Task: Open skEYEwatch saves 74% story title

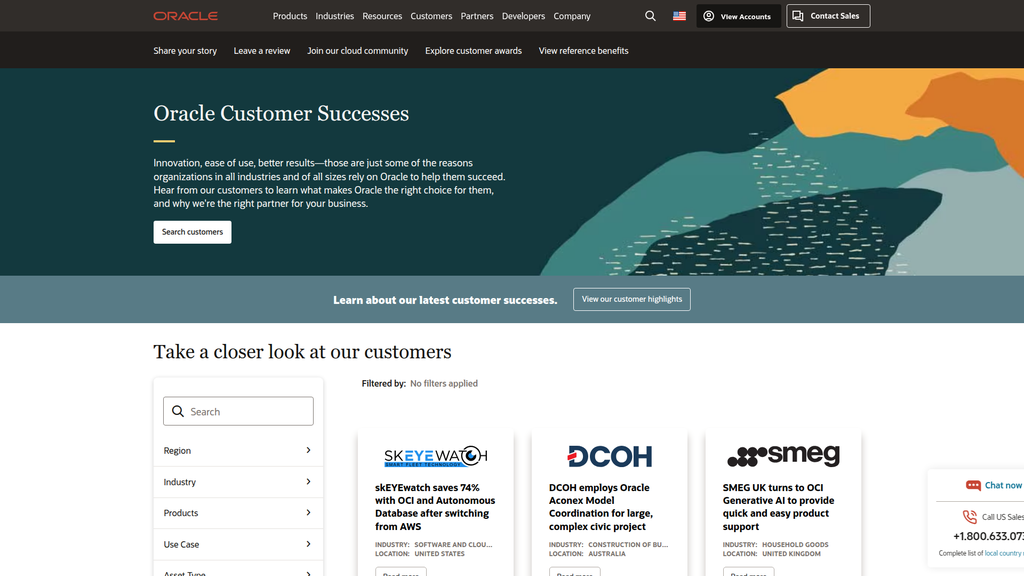Action: click(435, 507)
